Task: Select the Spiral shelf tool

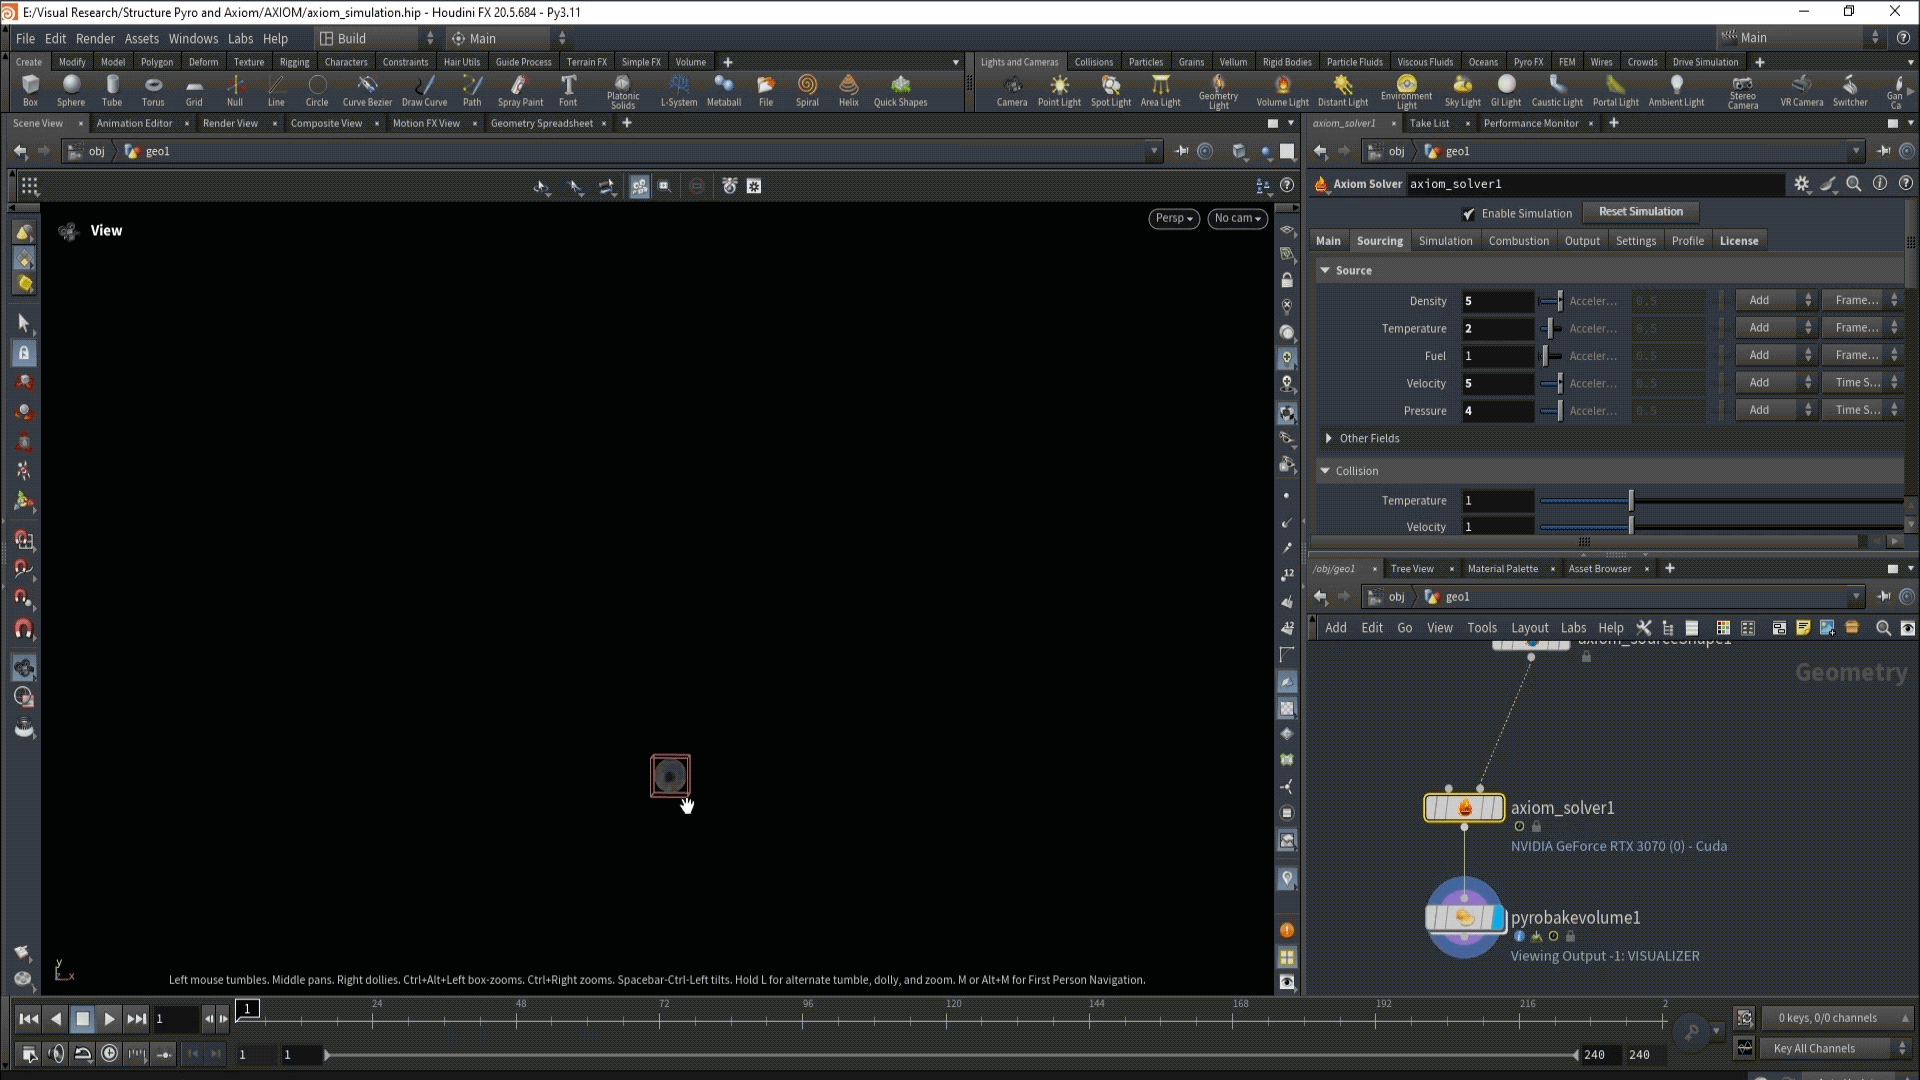Action: (x=807, y=89)
